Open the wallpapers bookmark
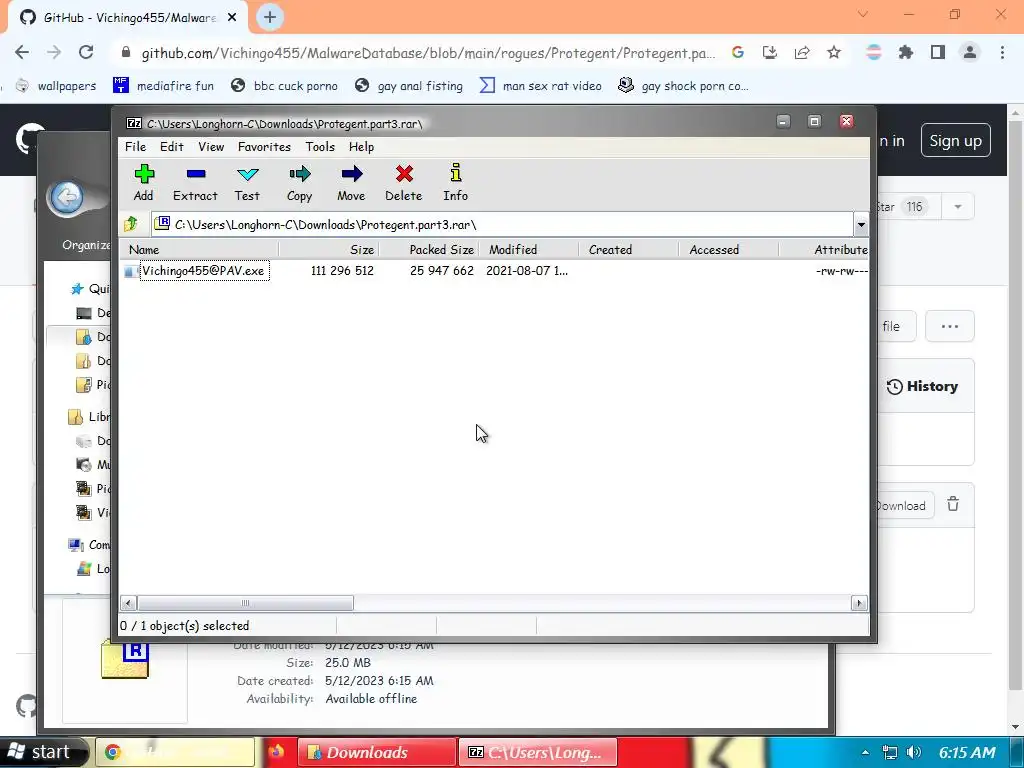The width and height of the screenshot is (1024, 768). (56, 86)
